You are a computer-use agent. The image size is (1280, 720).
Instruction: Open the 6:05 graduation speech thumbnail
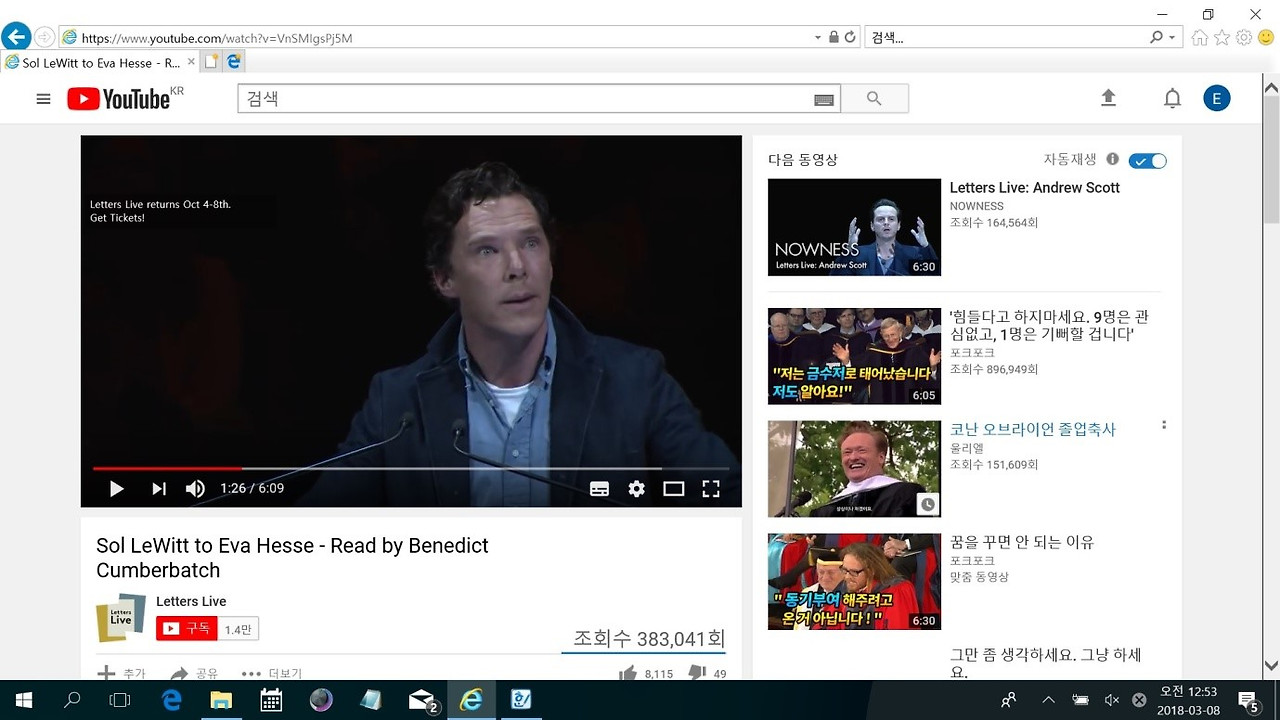point(854,356)
